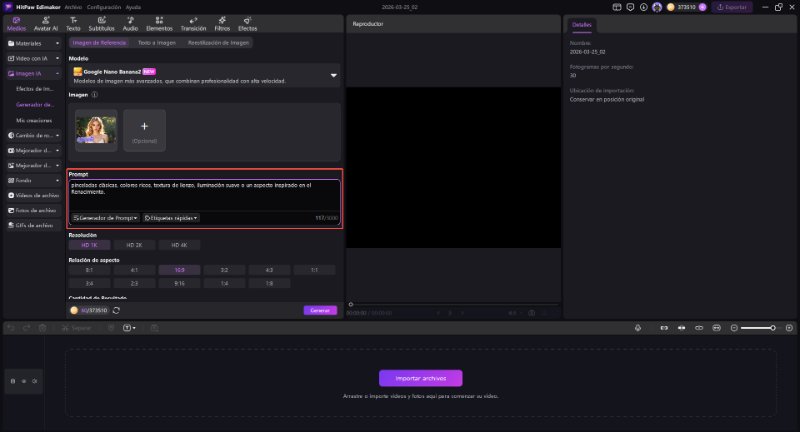Choose the 9:16 aspect ratio
The height and width of the screenshot is (432, 800).
[x=179, y=283]
